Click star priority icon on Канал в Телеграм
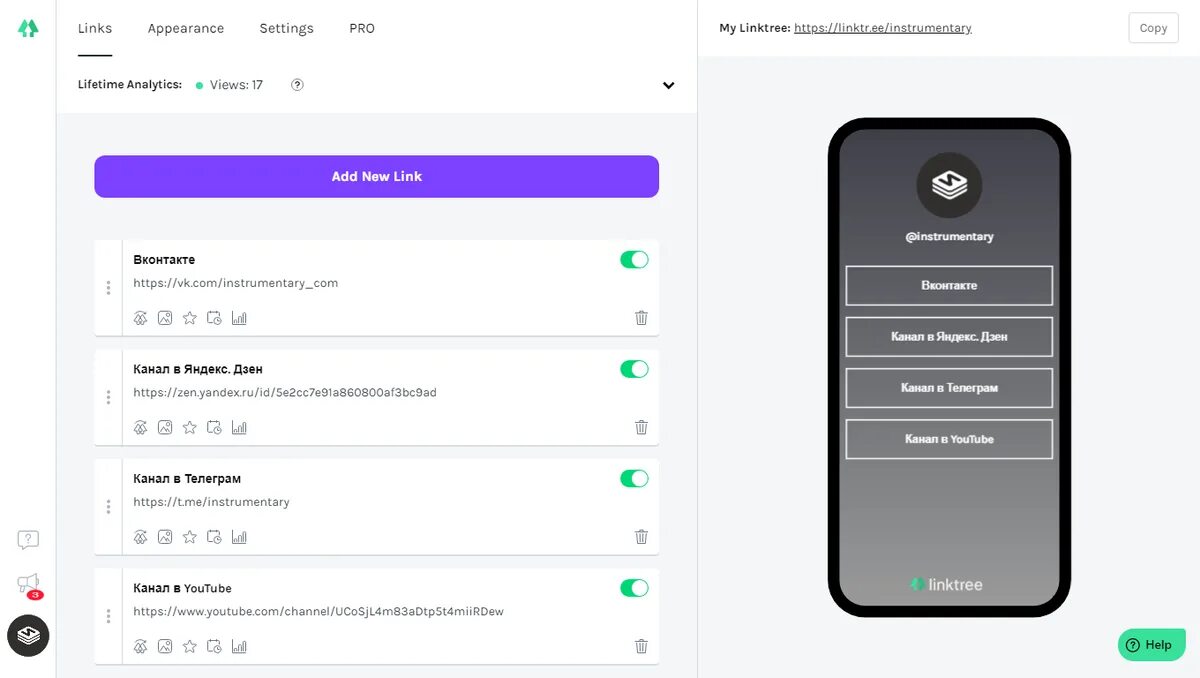Image resolution: width=1200 pixels, height=678 pixels. pos(190,537)
